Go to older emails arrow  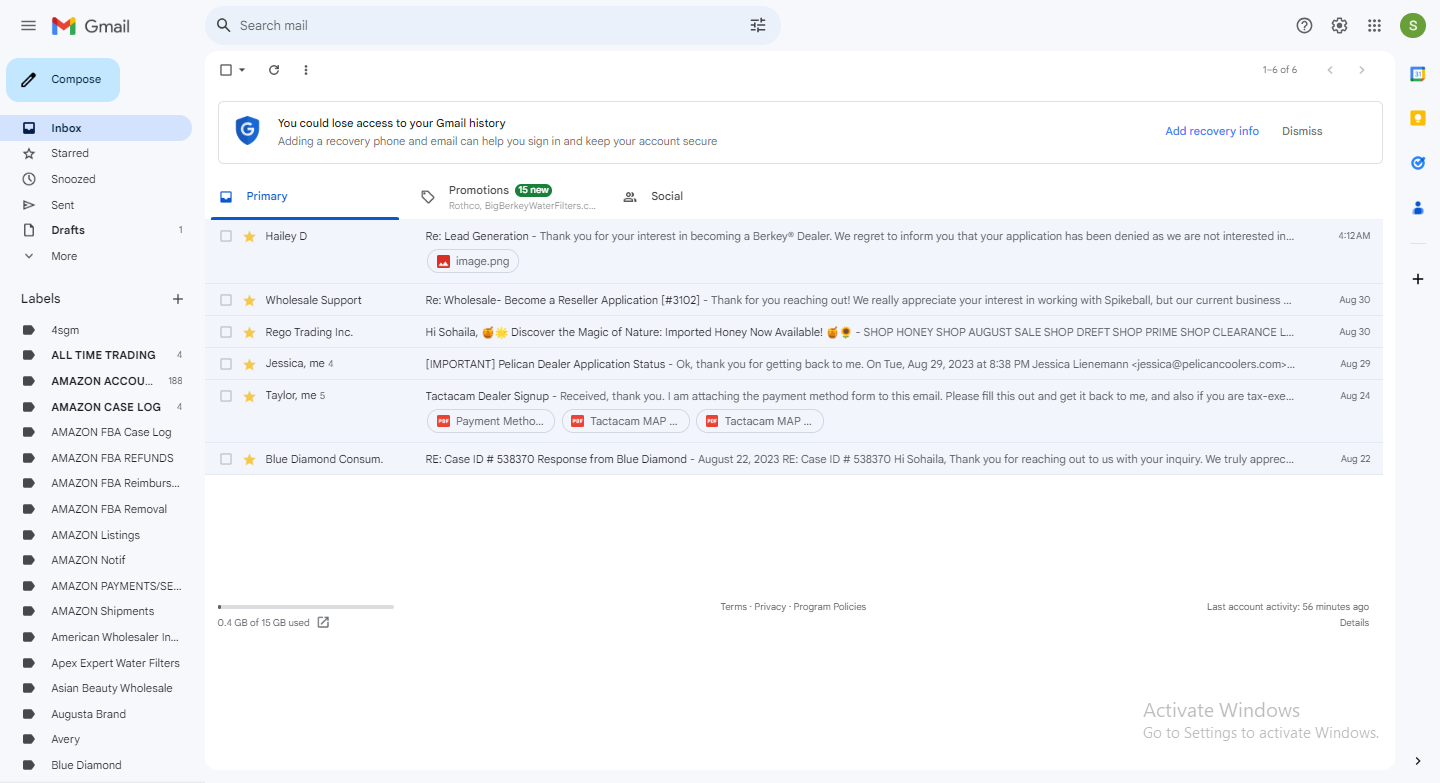coord(1361,70)
